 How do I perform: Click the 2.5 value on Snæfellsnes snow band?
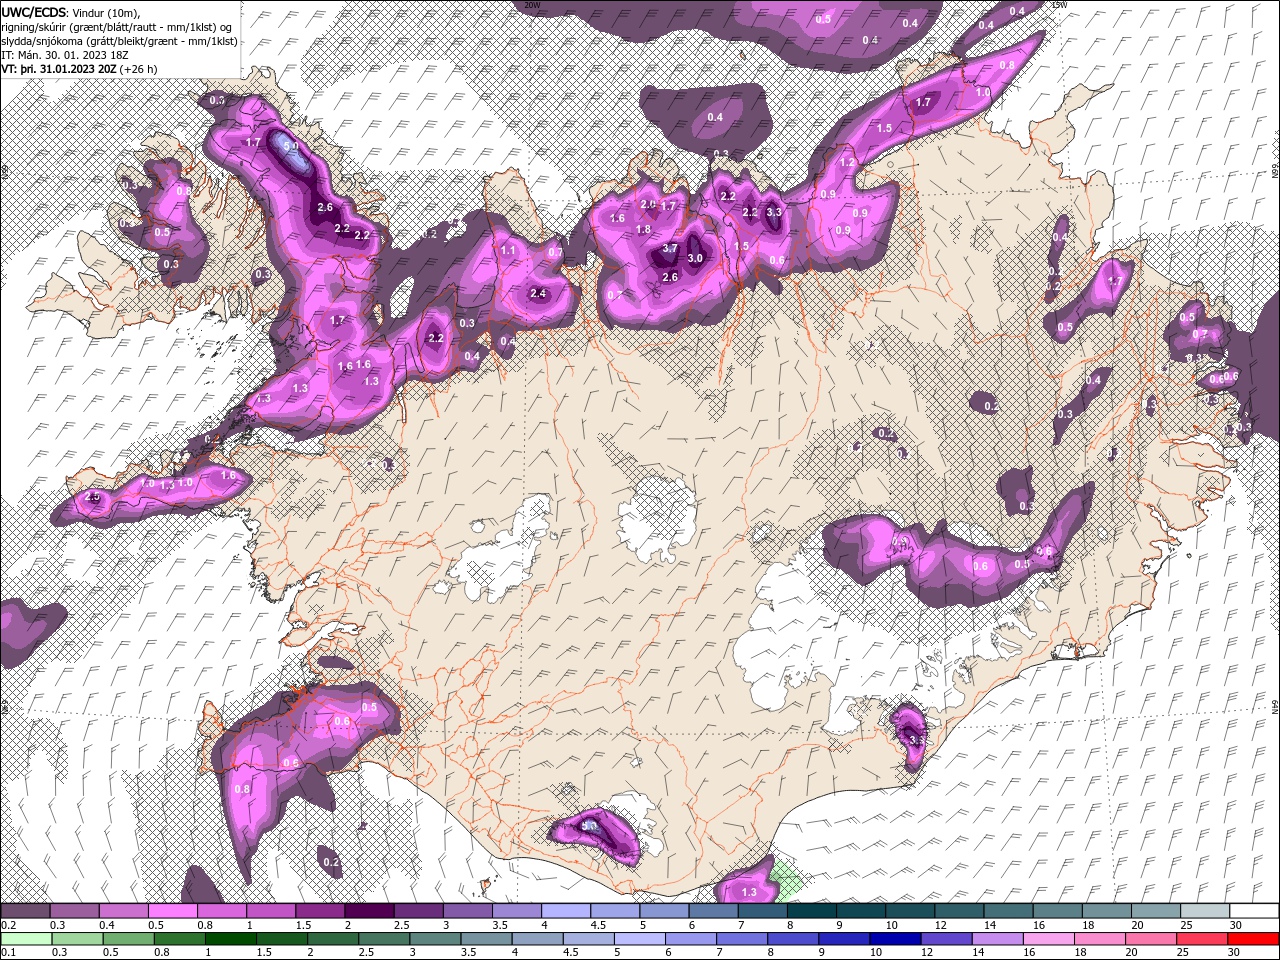tap(93, 496)
